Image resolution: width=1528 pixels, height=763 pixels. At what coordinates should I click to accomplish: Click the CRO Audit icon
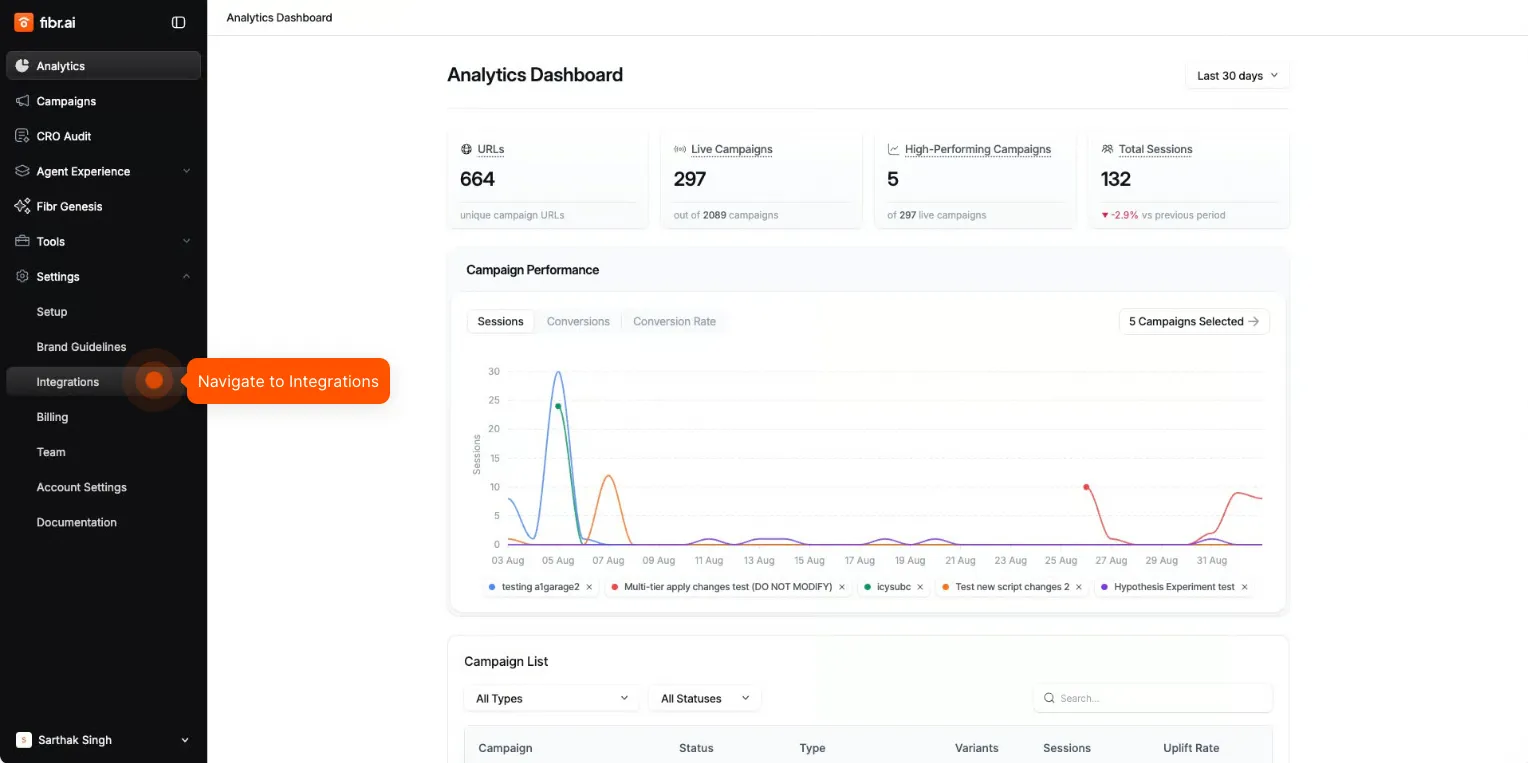[x=22, y=136]
